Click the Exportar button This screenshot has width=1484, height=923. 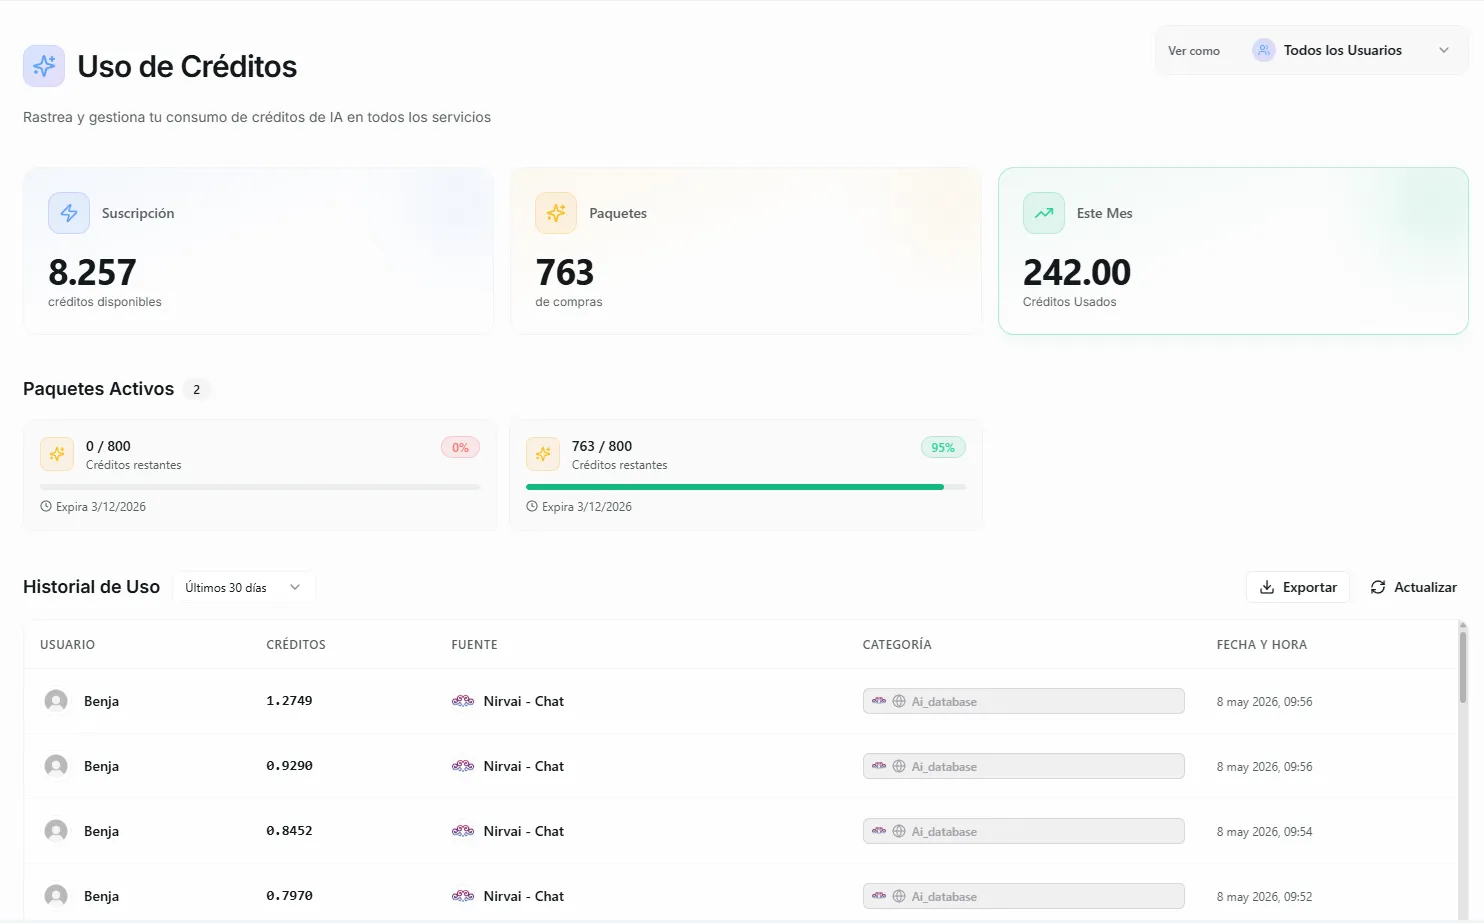point(1298,587)
